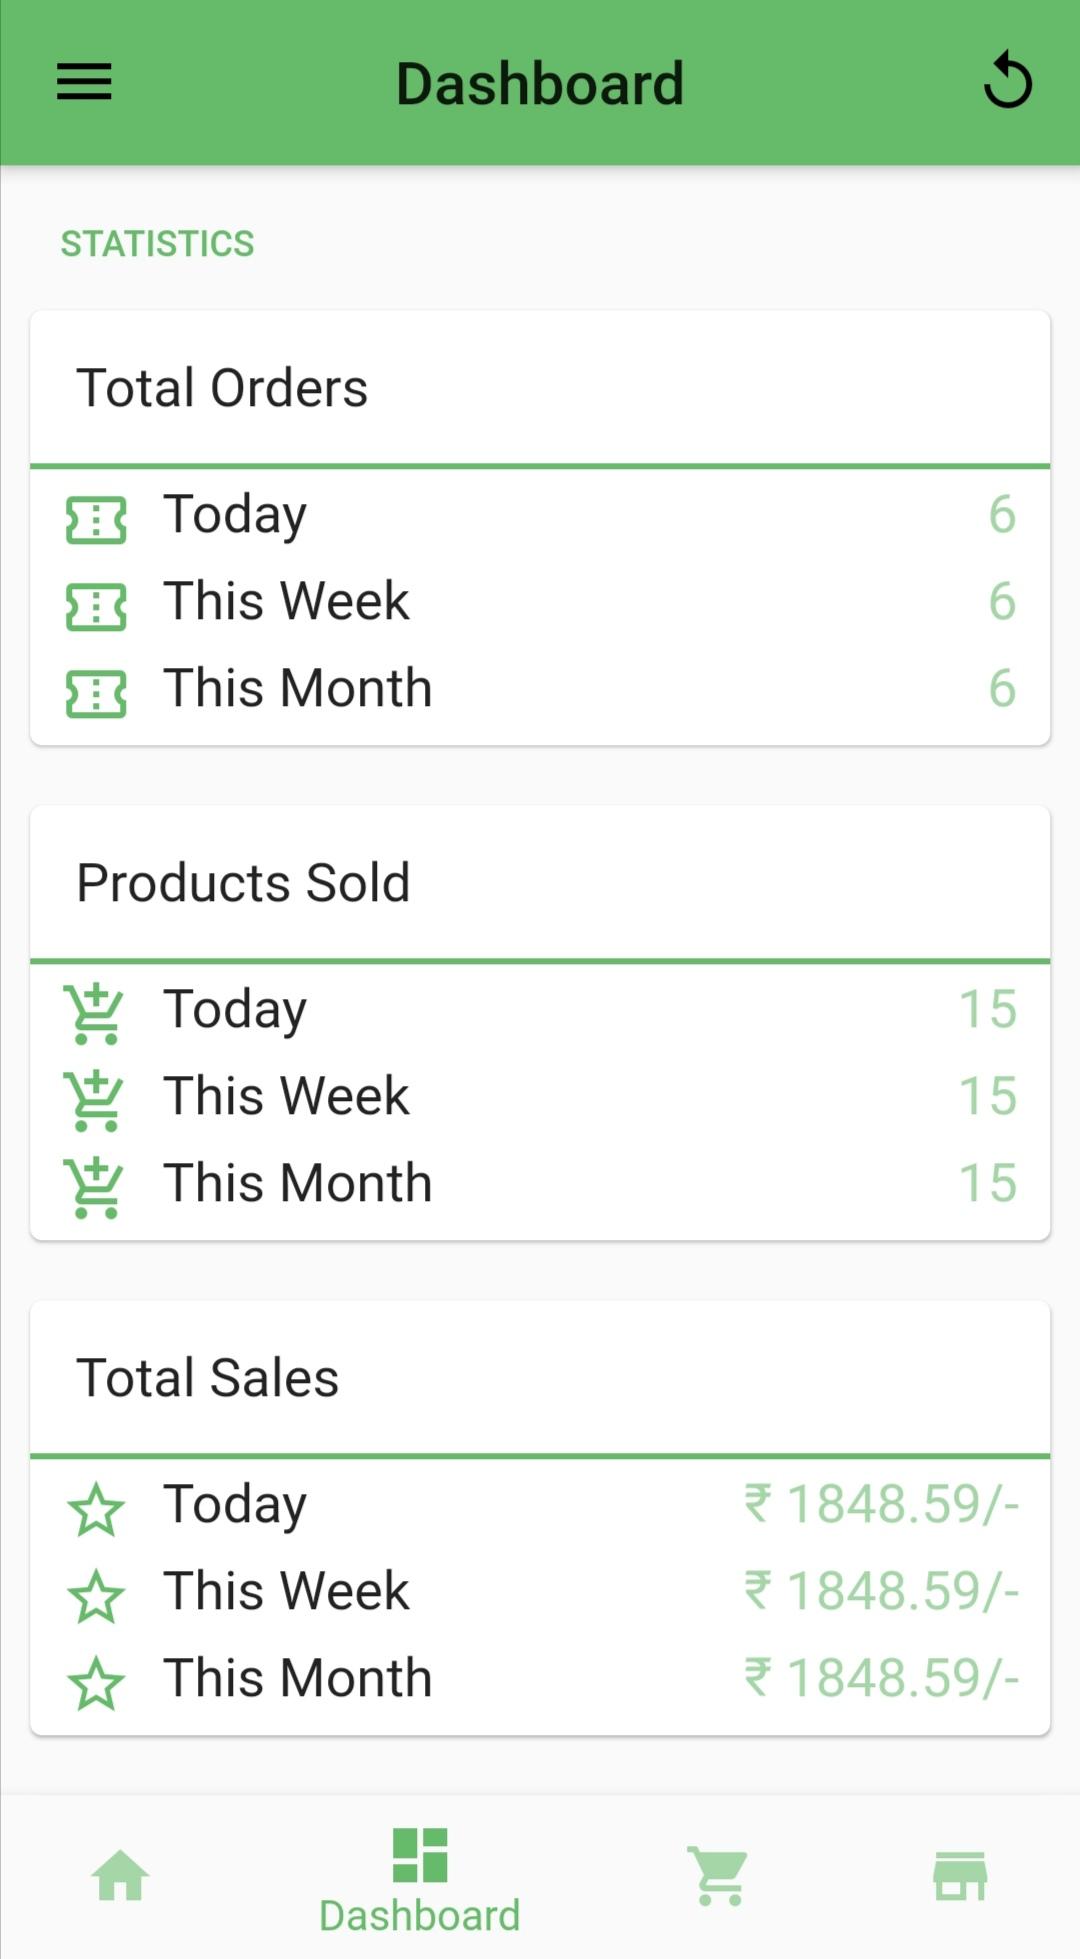Select the Dashboard tab in bottom bar
The image size is (1080, 1959).
pos(420,1880)
